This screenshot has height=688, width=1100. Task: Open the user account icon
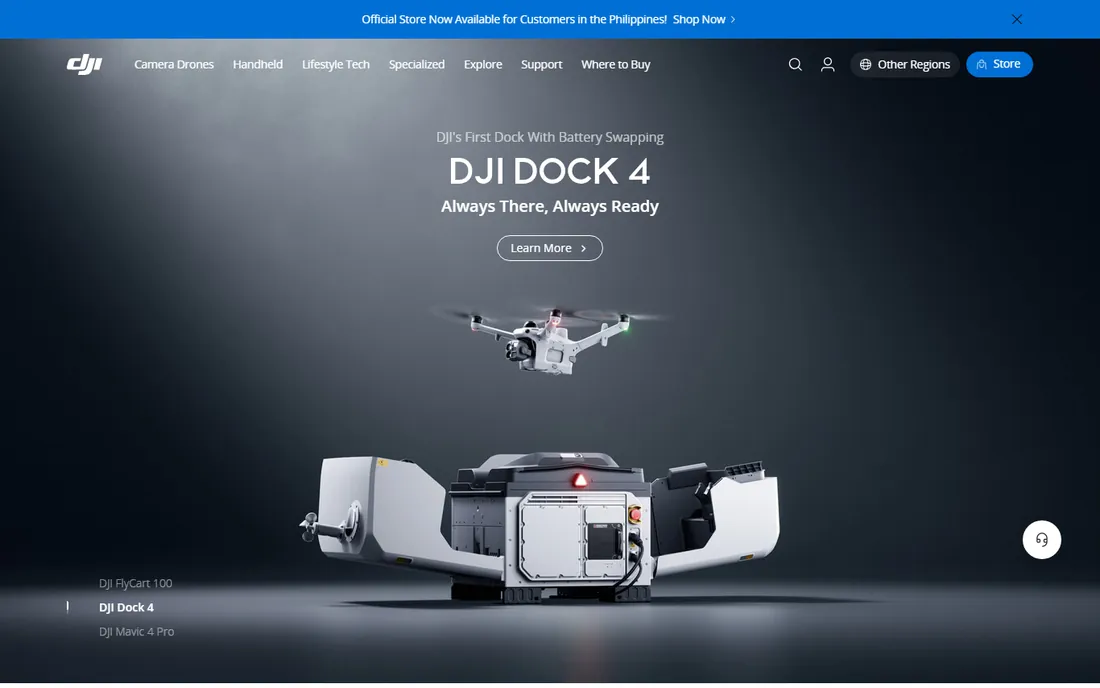tap(828, 65)
